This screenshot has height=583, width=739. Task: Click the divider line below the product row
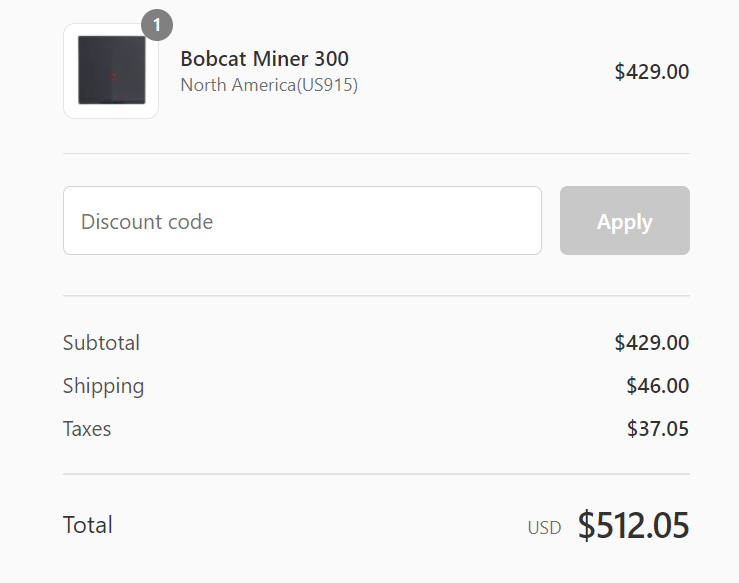[x=377, y=153]
